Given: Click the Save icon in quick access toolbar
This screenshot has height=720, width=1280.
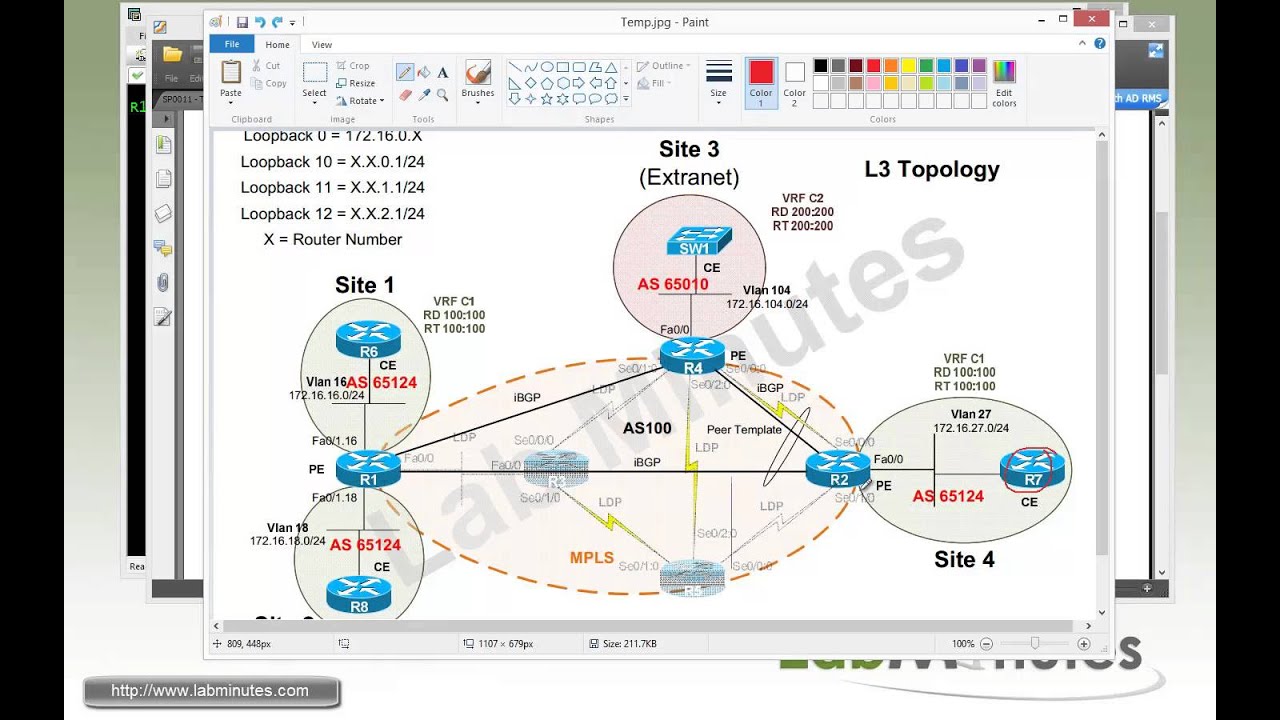Looking at the screenshot, I should click(x=242, y=22).
